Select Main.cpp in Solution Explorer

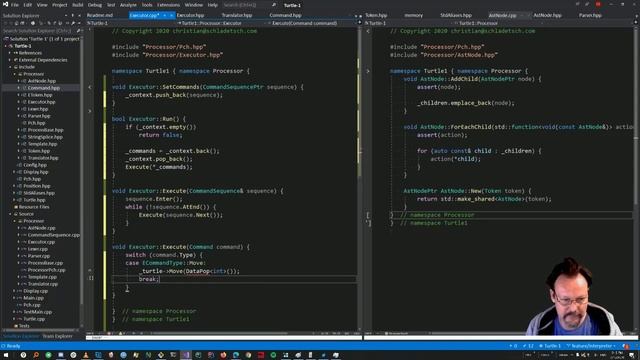(x=33, y=298)
